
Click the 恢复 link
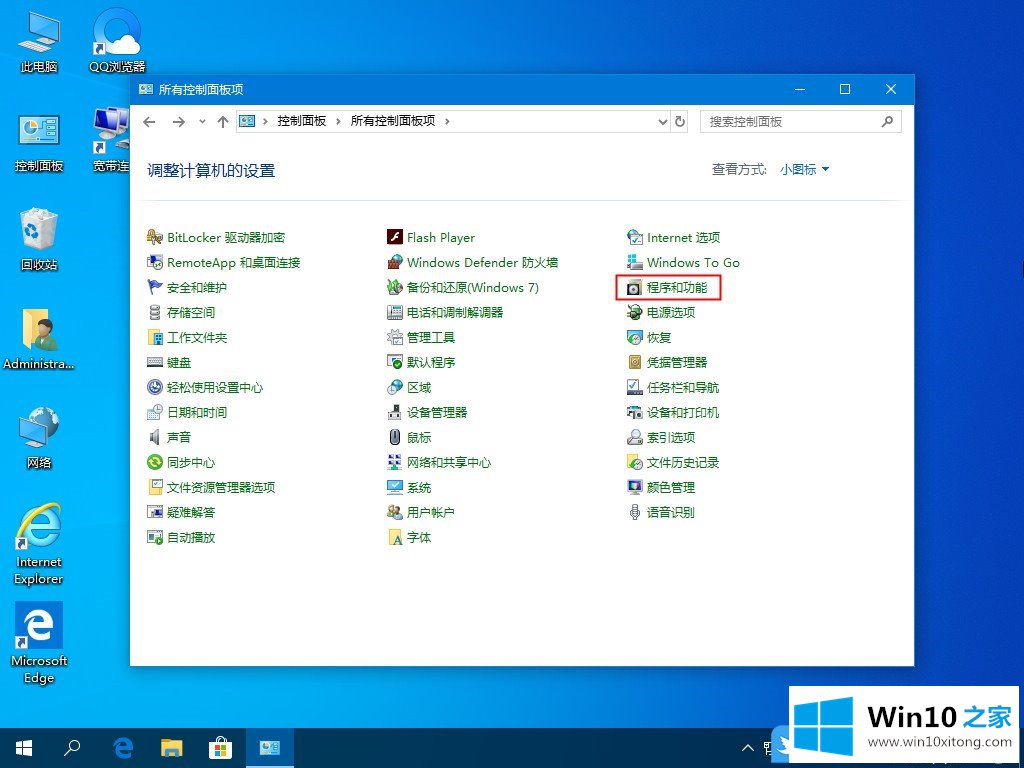(x=658, y=338)
